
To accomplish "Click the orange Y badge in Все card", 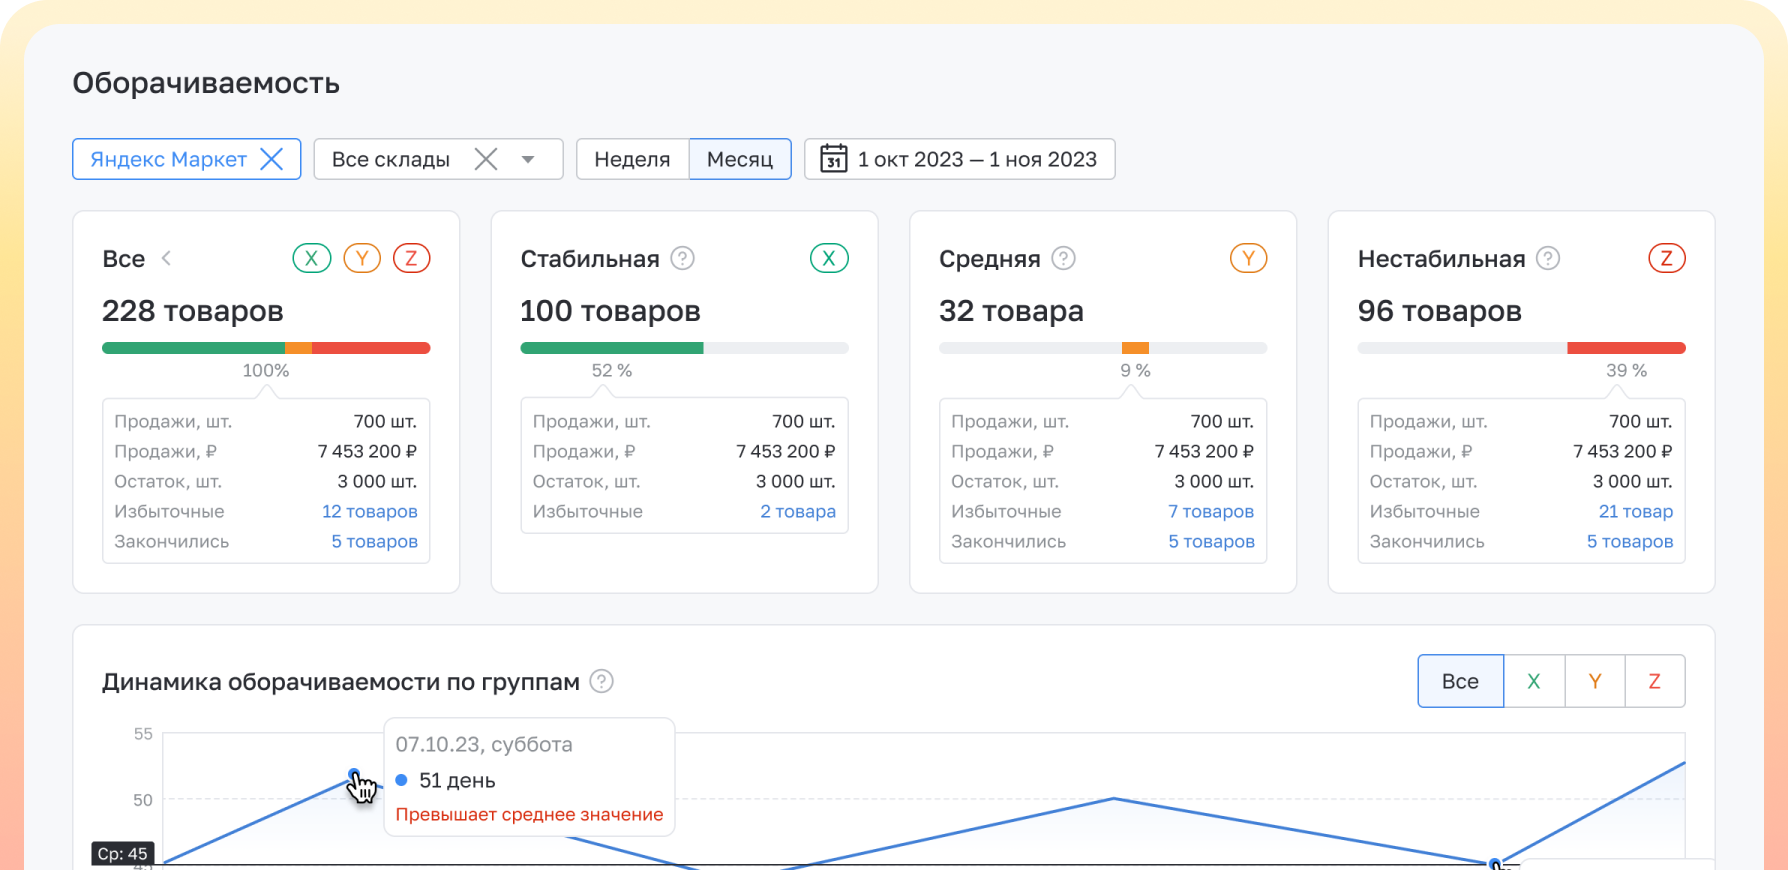I will [362, 258].
